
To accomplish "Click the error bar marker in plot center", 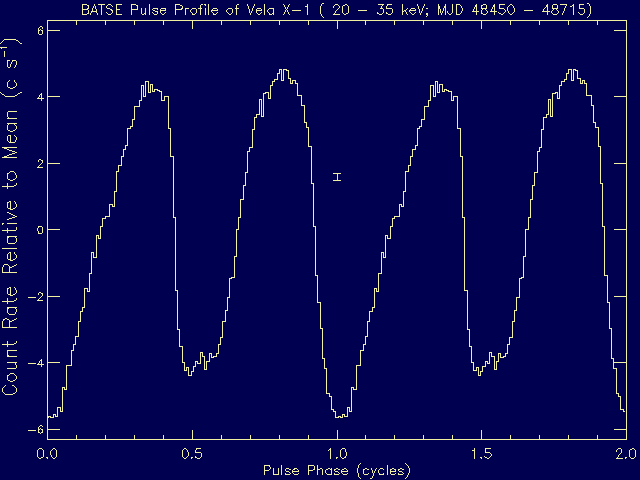I will [x=338, y=177].
